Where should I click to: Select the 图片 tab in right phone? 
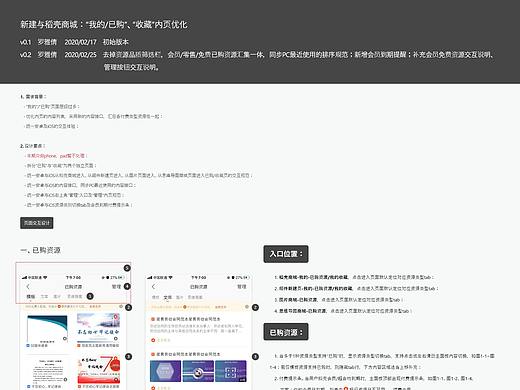[x=179, y=297]
